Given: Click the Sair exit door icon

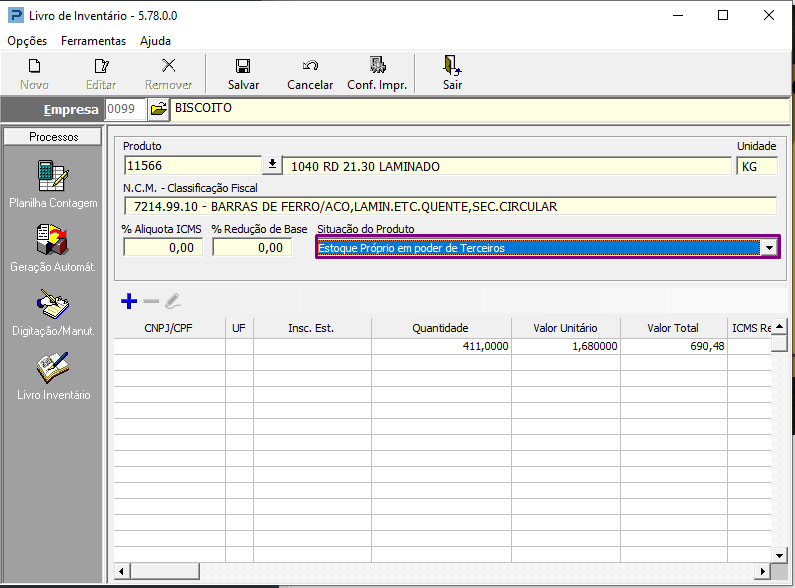Looking at the screenshot, I should pyautogui.click(x=452, y=65).
